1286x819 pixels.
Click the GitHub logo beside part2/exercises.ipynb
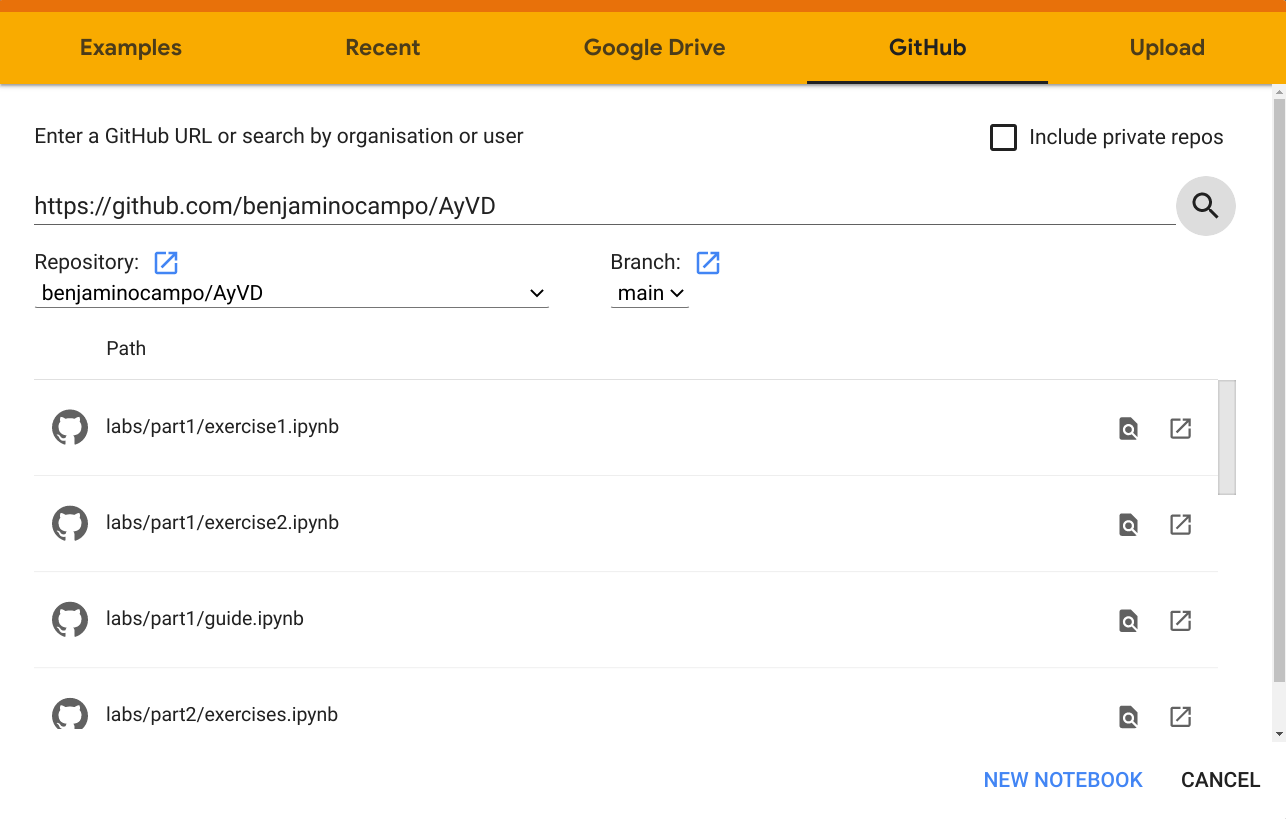[x=70, y=714]
